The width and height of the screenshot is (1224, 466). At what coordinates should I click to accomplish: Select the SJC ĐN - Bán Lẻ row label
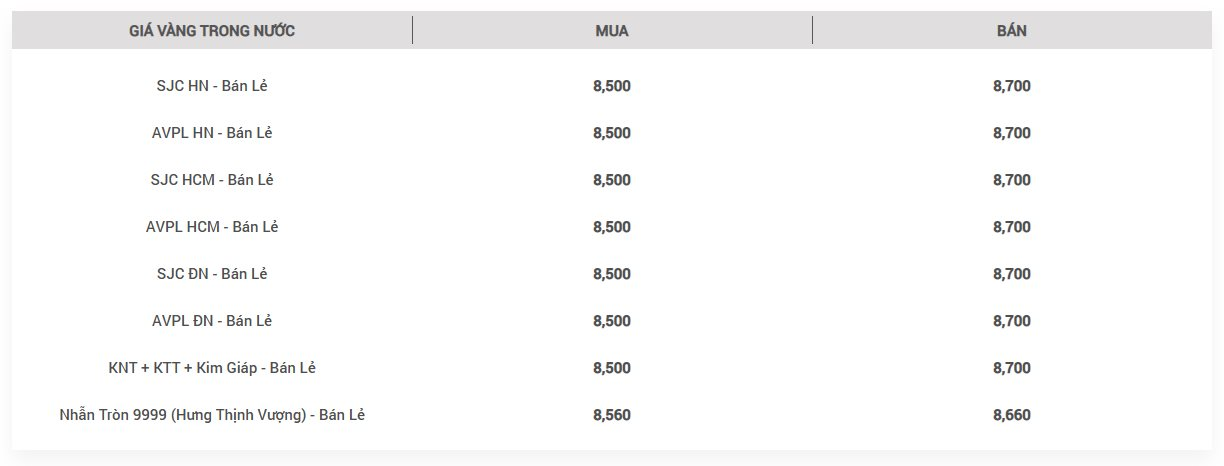[x=212, y=274]
